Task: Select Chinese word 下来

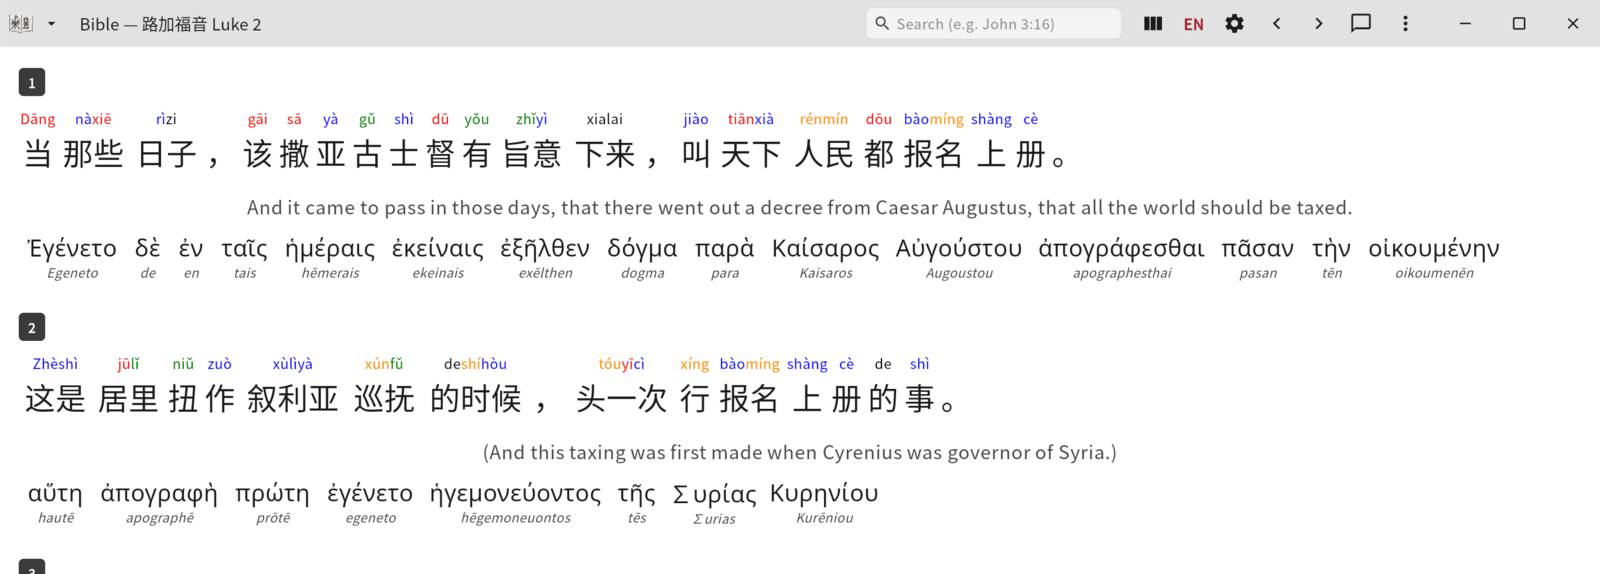Action: 605,154
